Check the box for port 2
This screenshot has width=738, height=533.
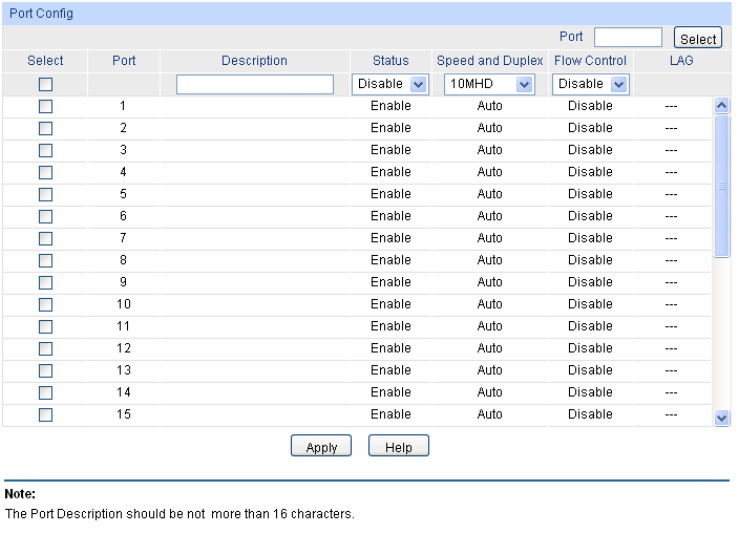point(46,129)
